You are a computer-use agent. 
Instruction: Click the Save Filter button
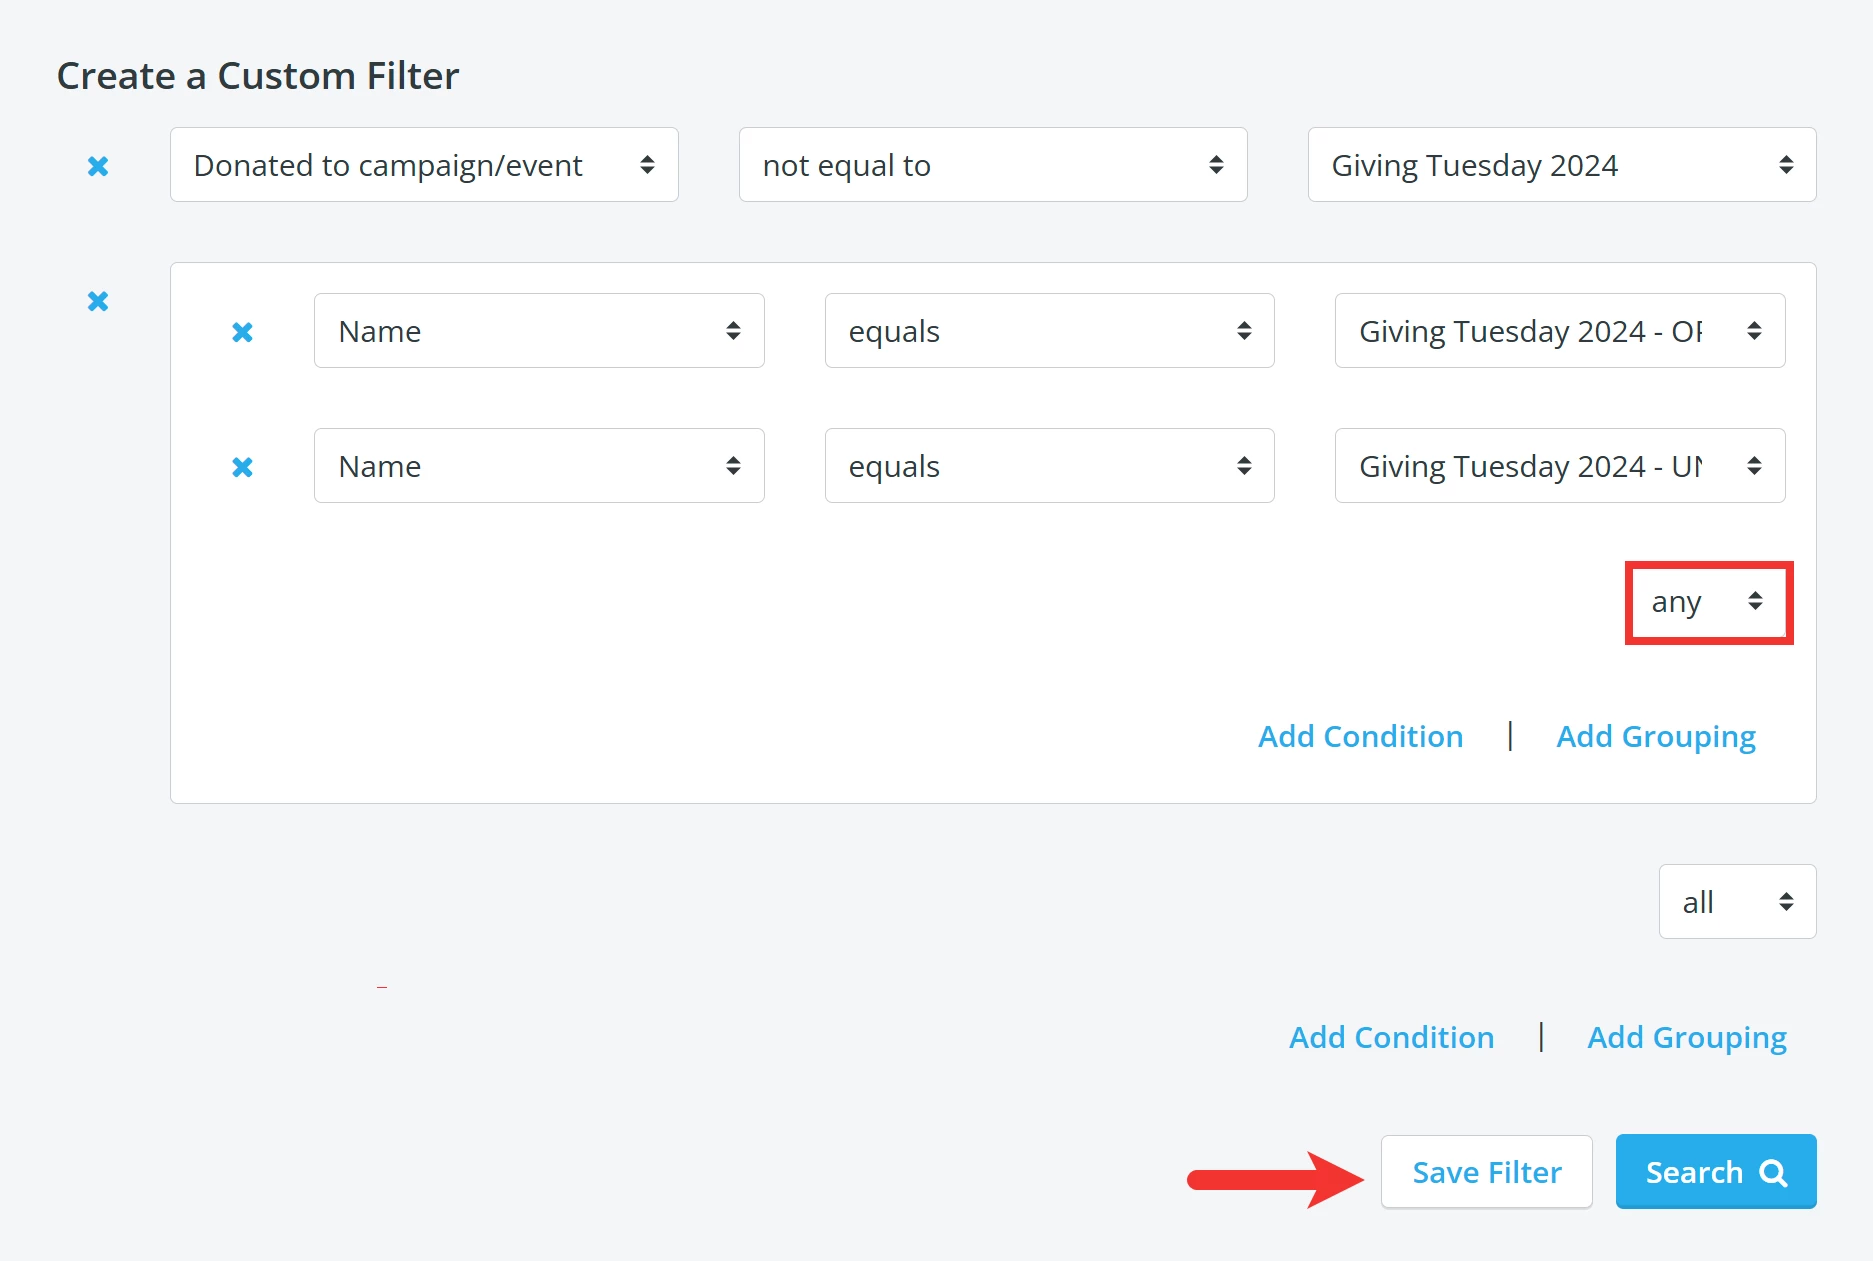(1486, 1171)
